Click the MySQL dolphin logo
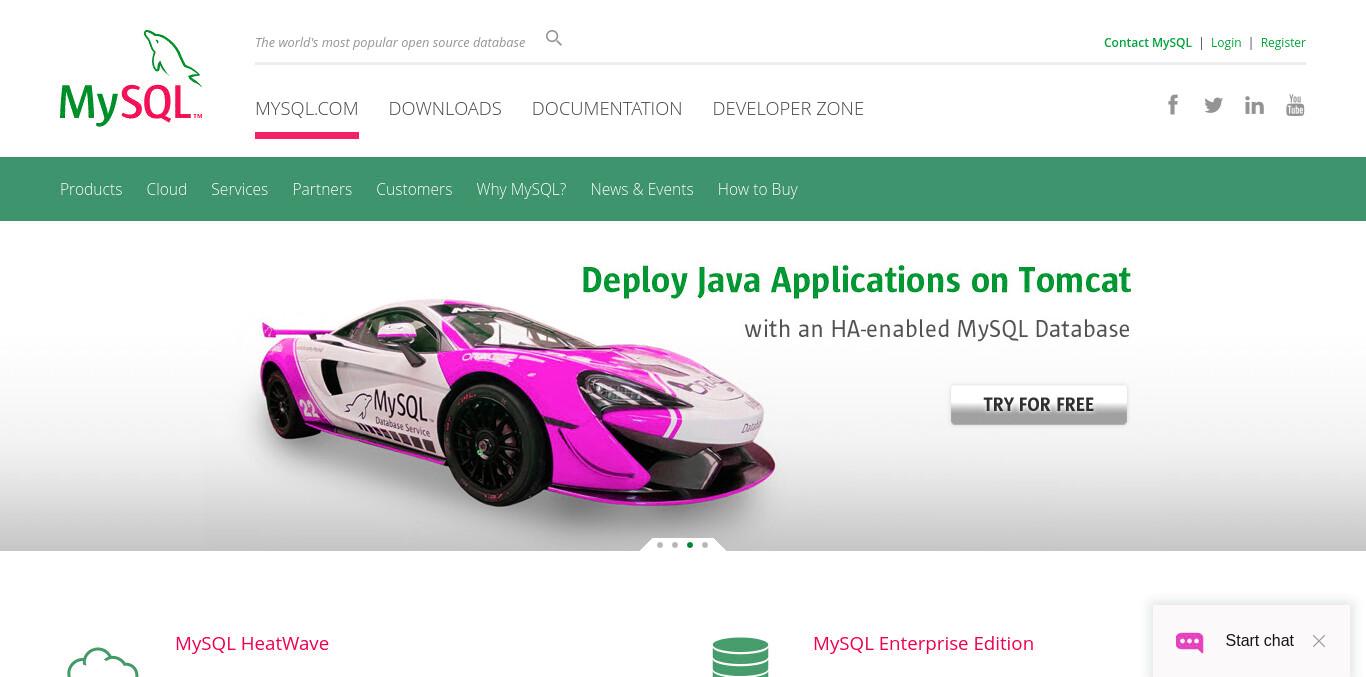The height and width of the screenshot is (677, 1366). (x=131, y=78)
